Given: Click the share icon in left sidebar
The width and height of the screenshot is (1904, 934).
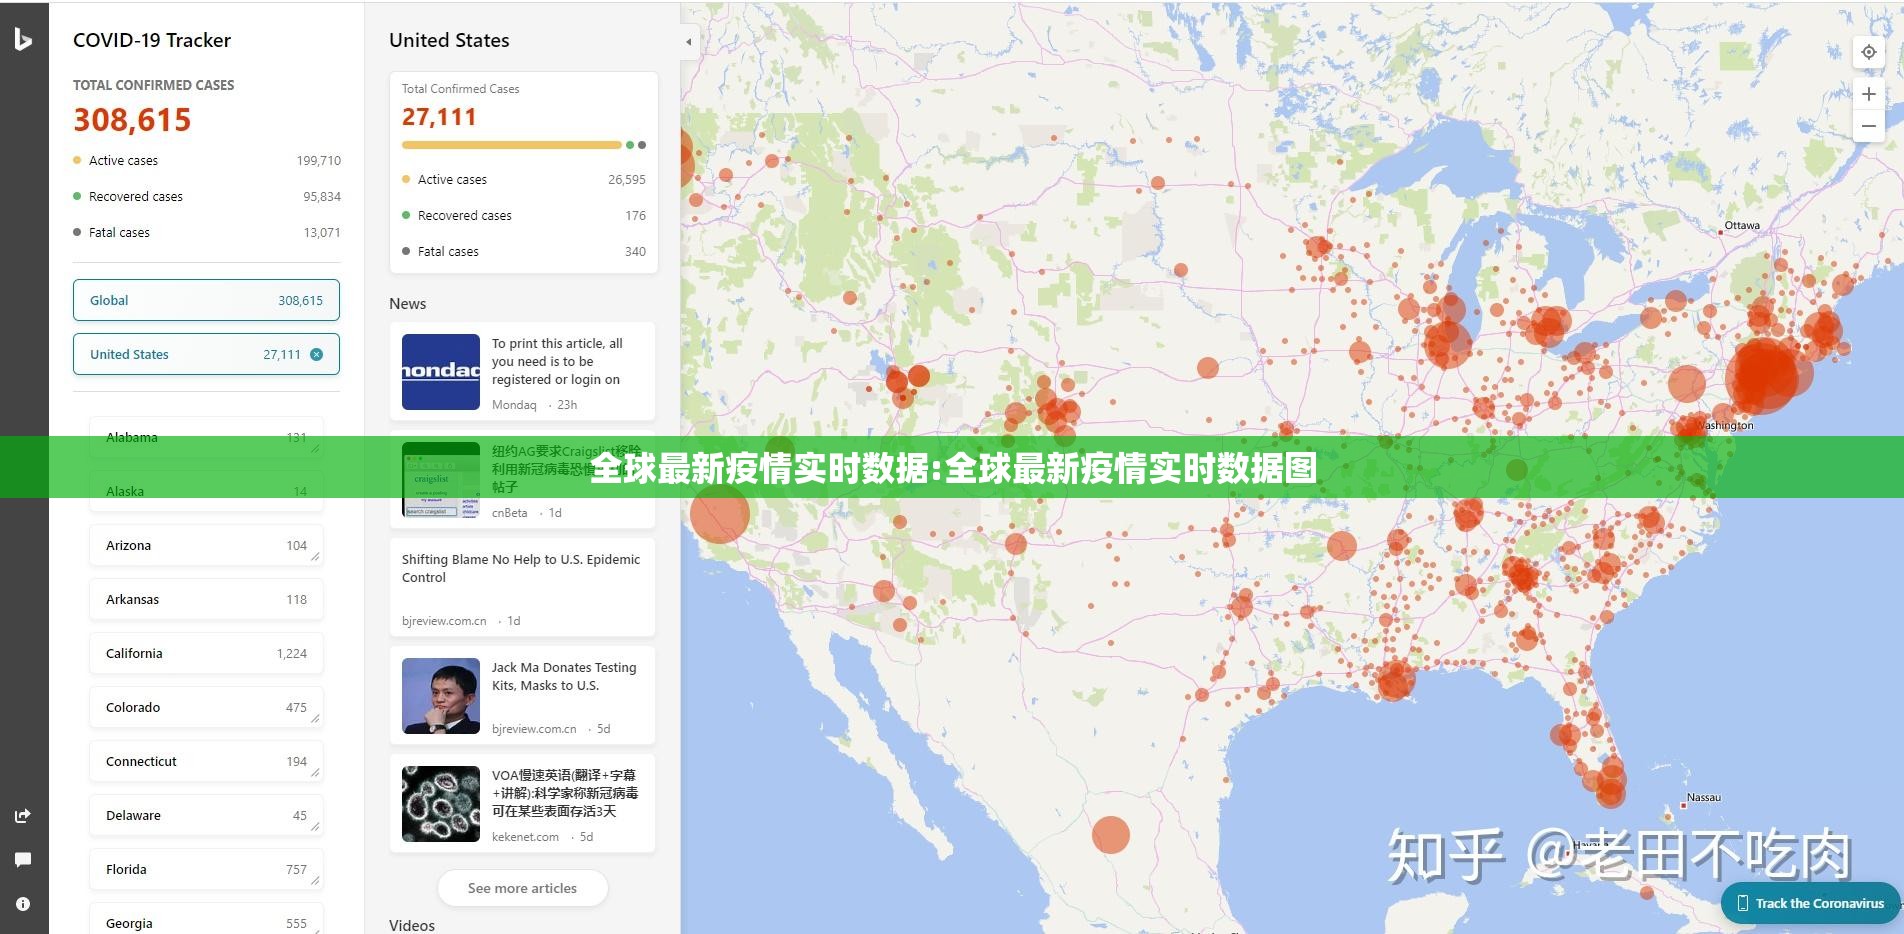Looking at the screenshot, I should pos(23,816).
